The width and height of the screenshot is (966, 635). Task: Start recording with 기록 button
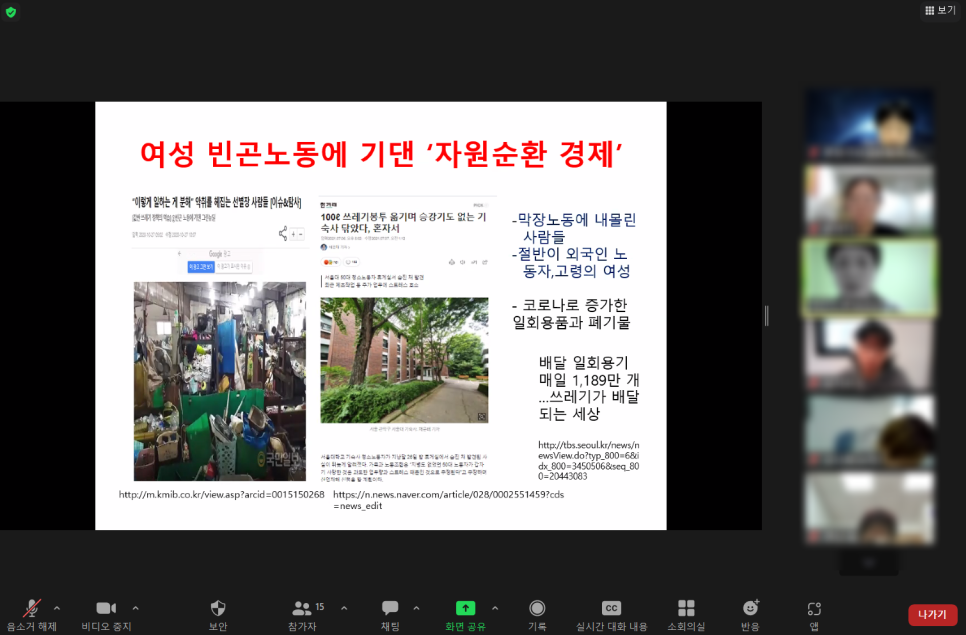537,615
